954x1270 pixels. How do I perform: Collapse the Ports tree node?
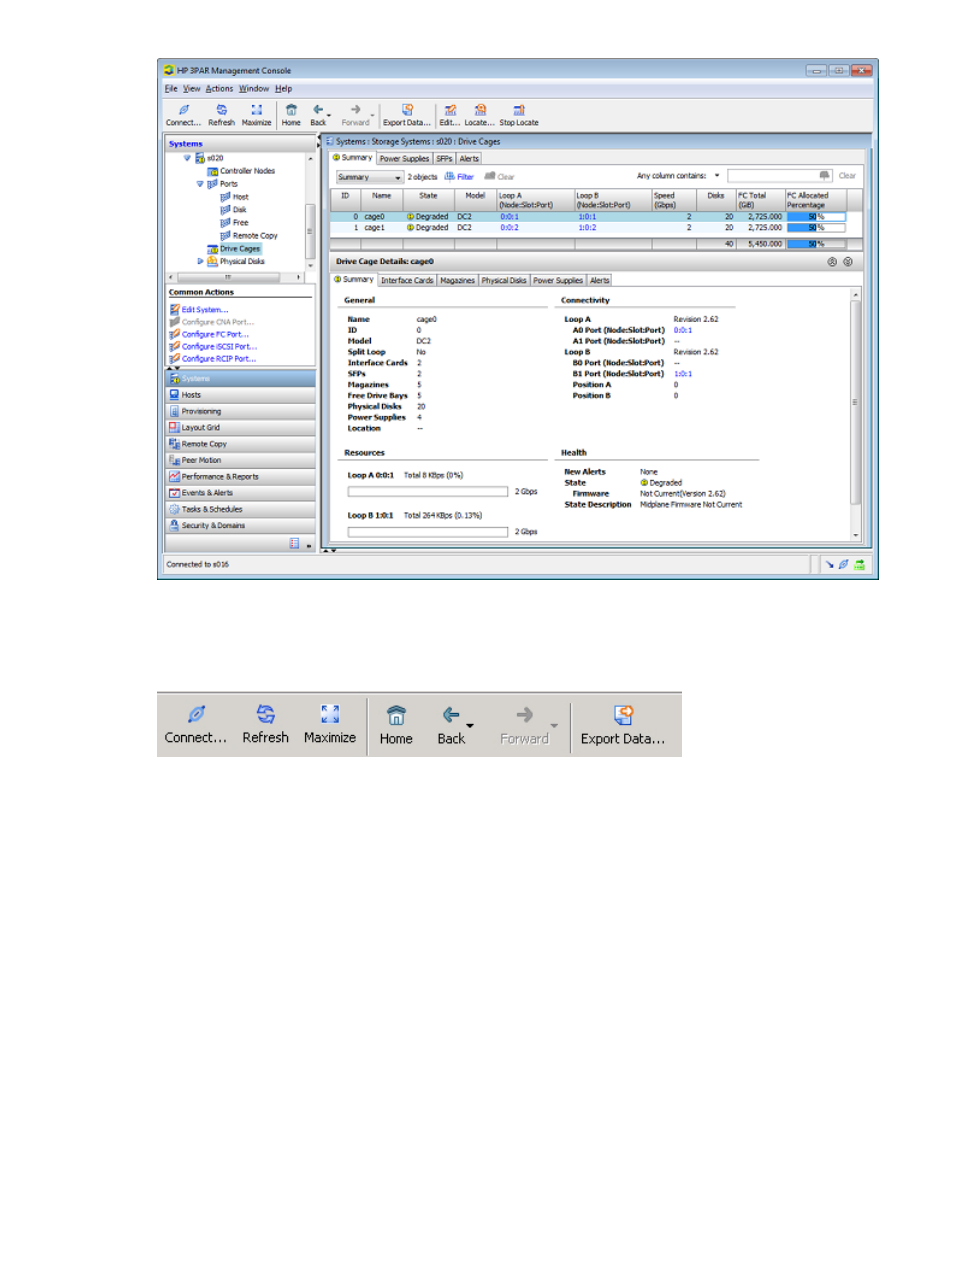pos(200,184)
